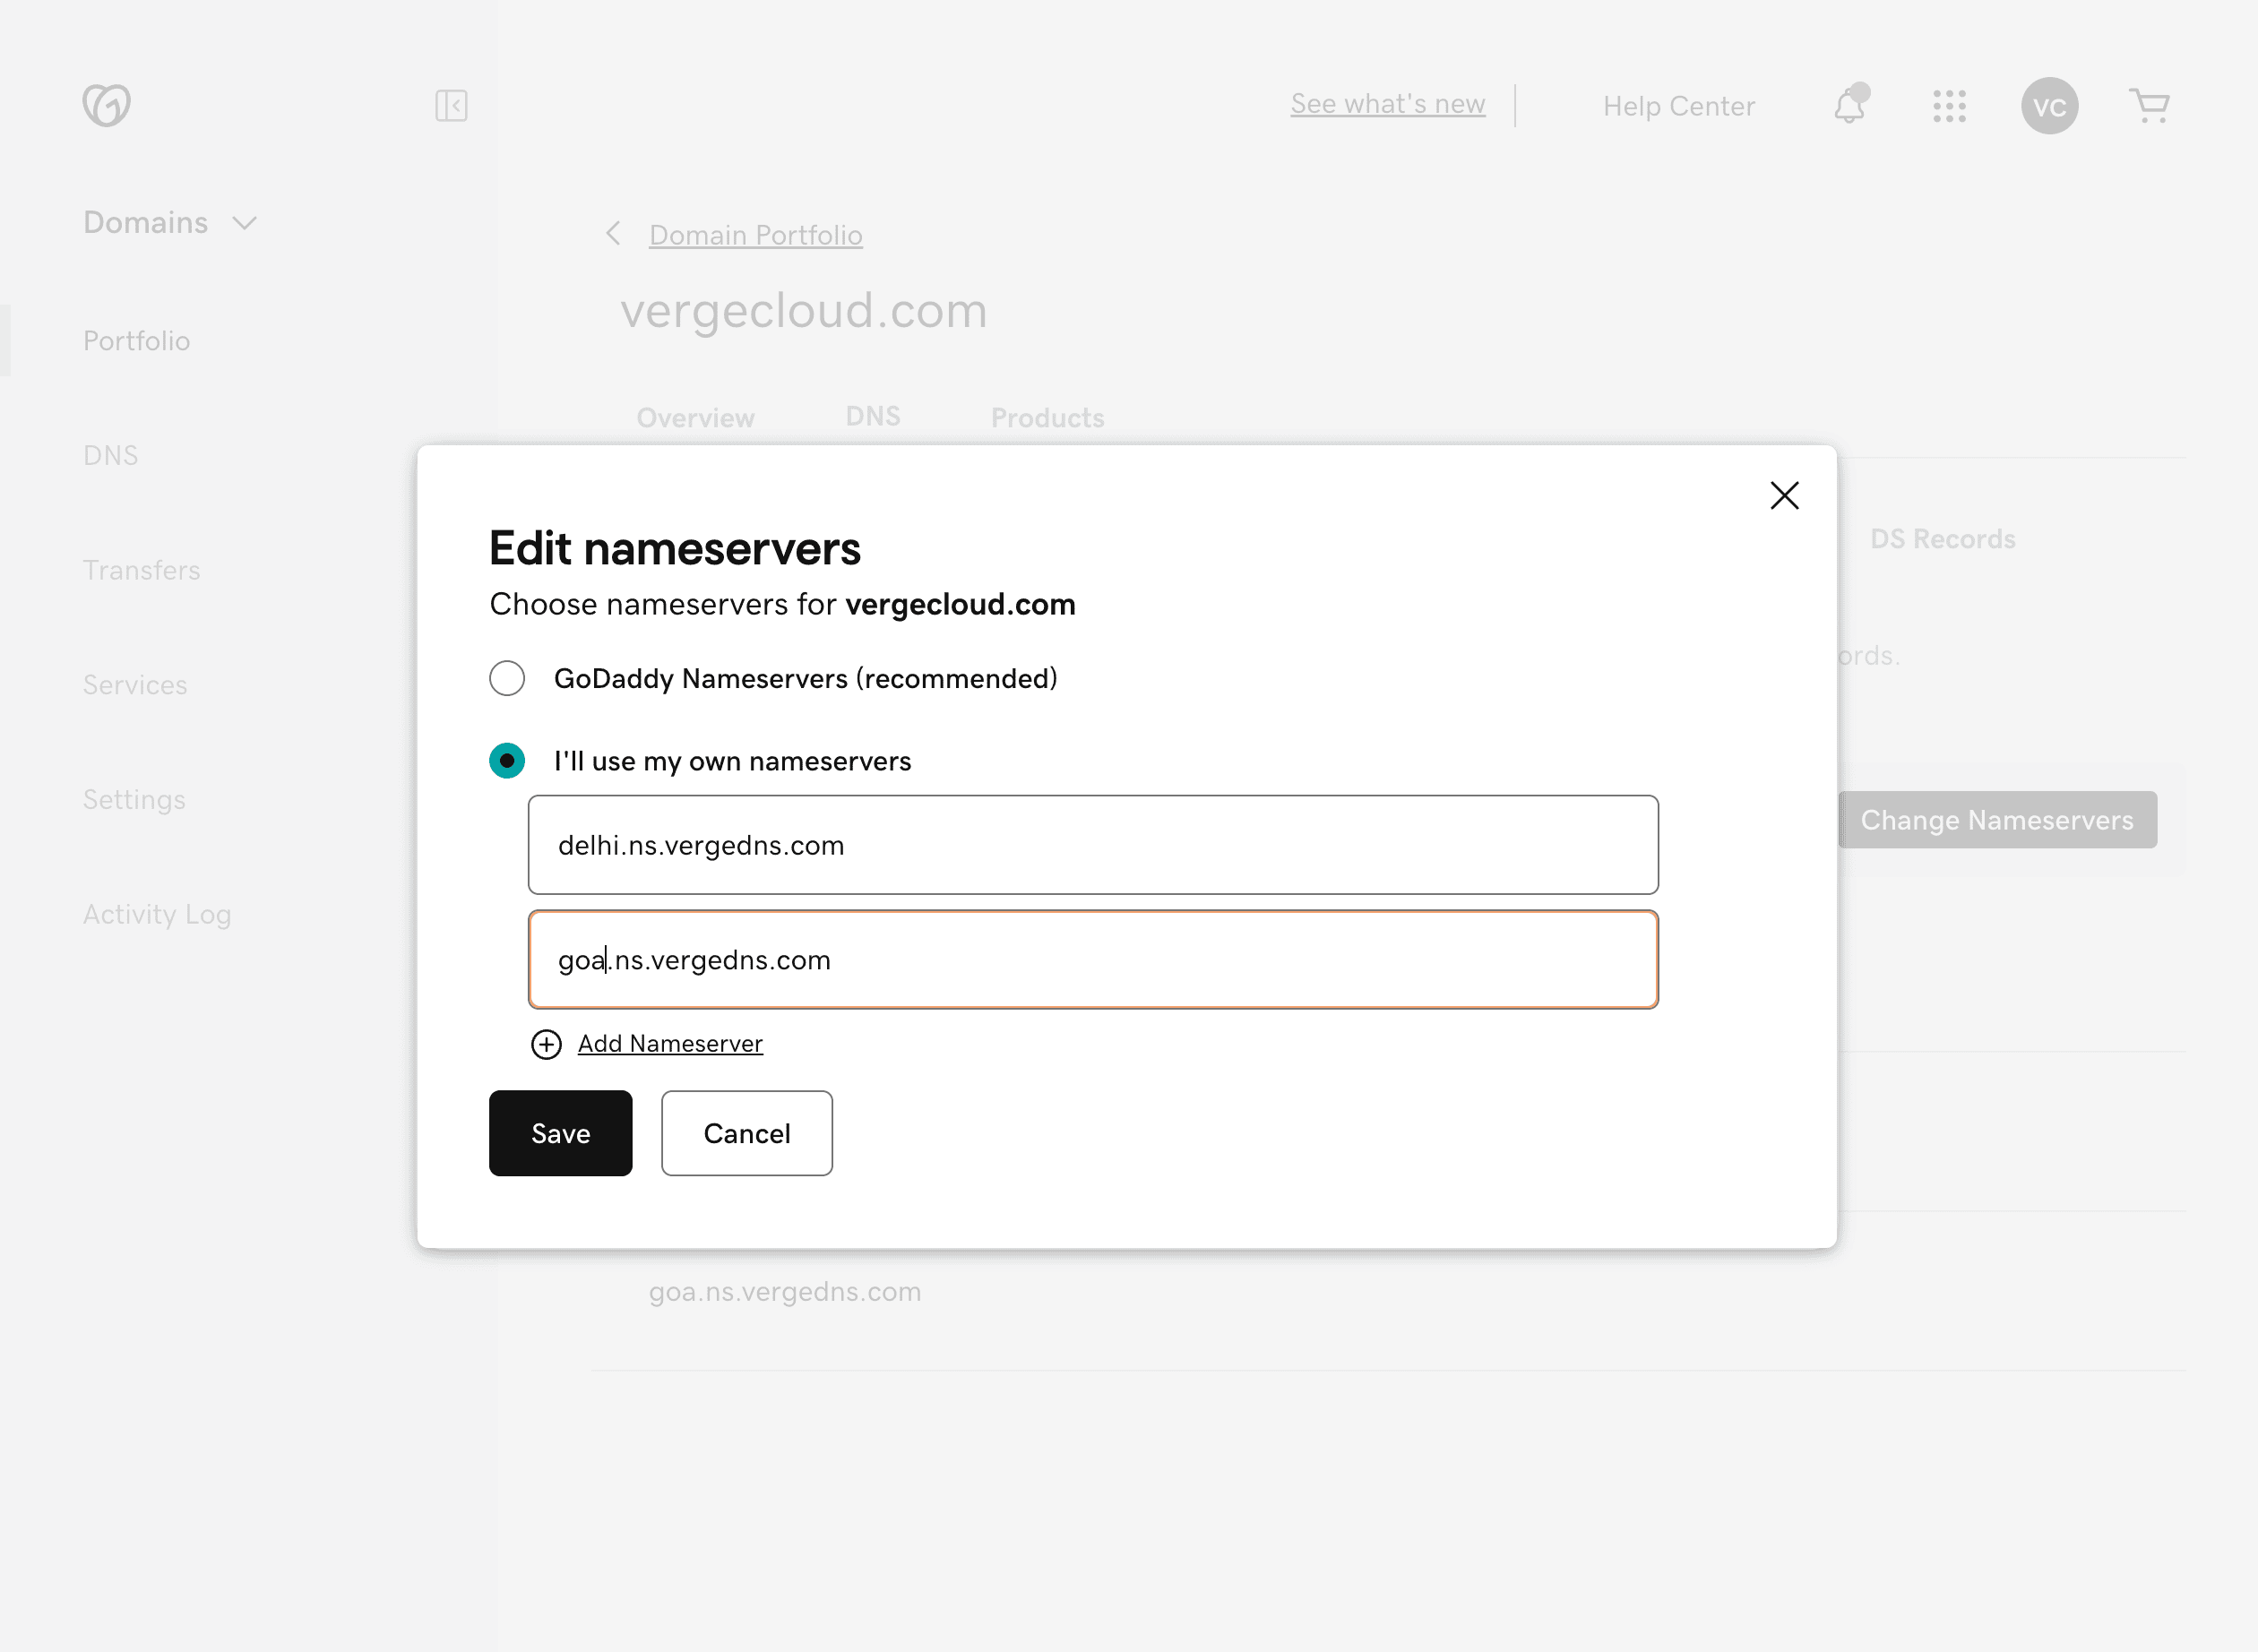Close the Edit nameservers dialog

coord(1784,495)
